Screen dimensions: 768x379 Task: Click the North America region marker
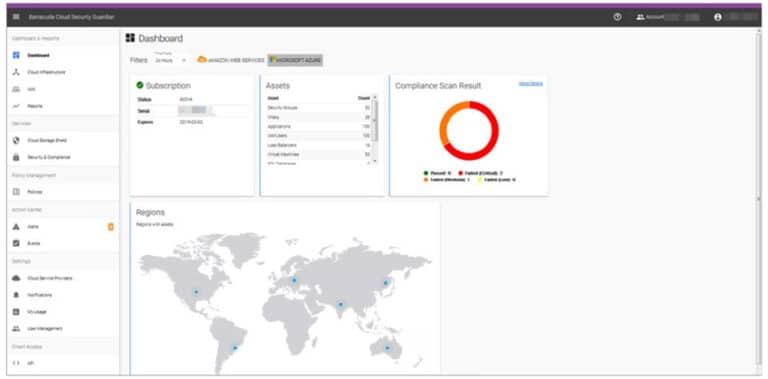coord(196,292)
